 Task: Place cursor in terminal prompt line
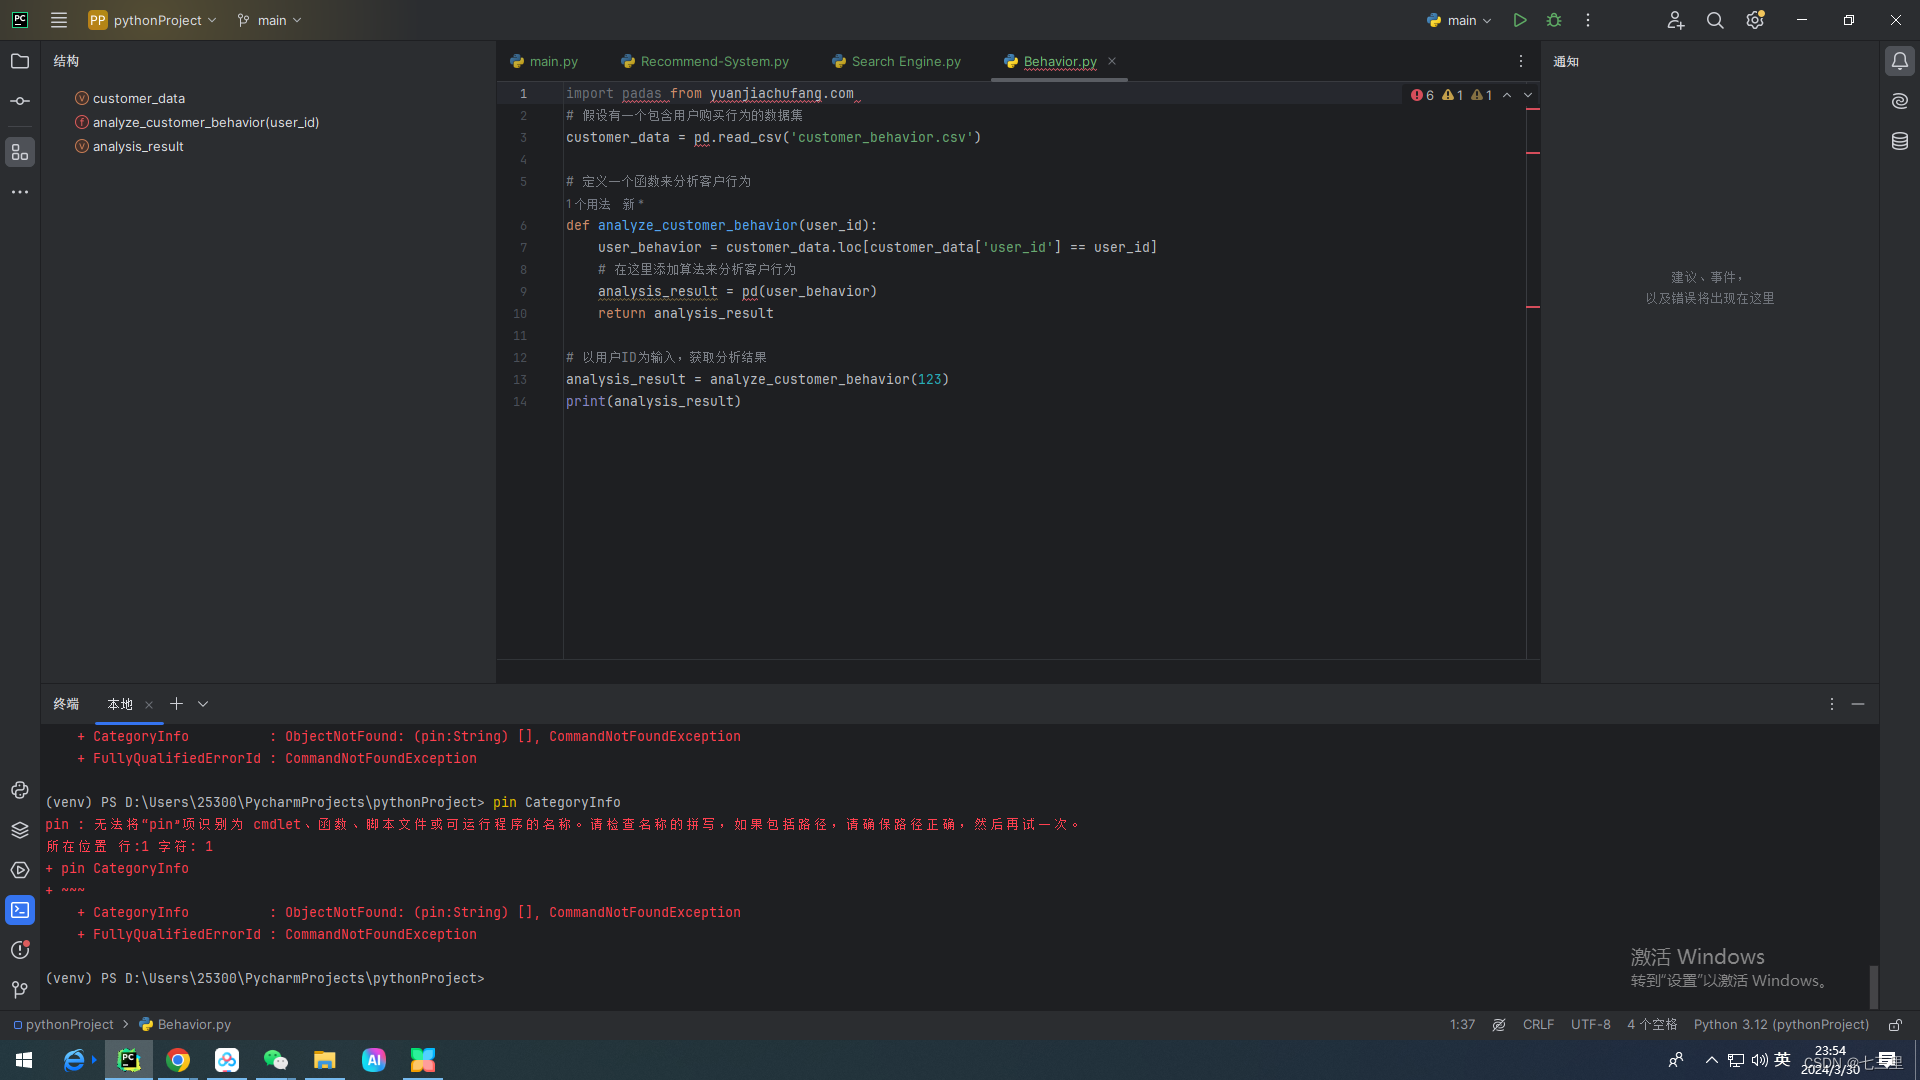click(265, 978)
